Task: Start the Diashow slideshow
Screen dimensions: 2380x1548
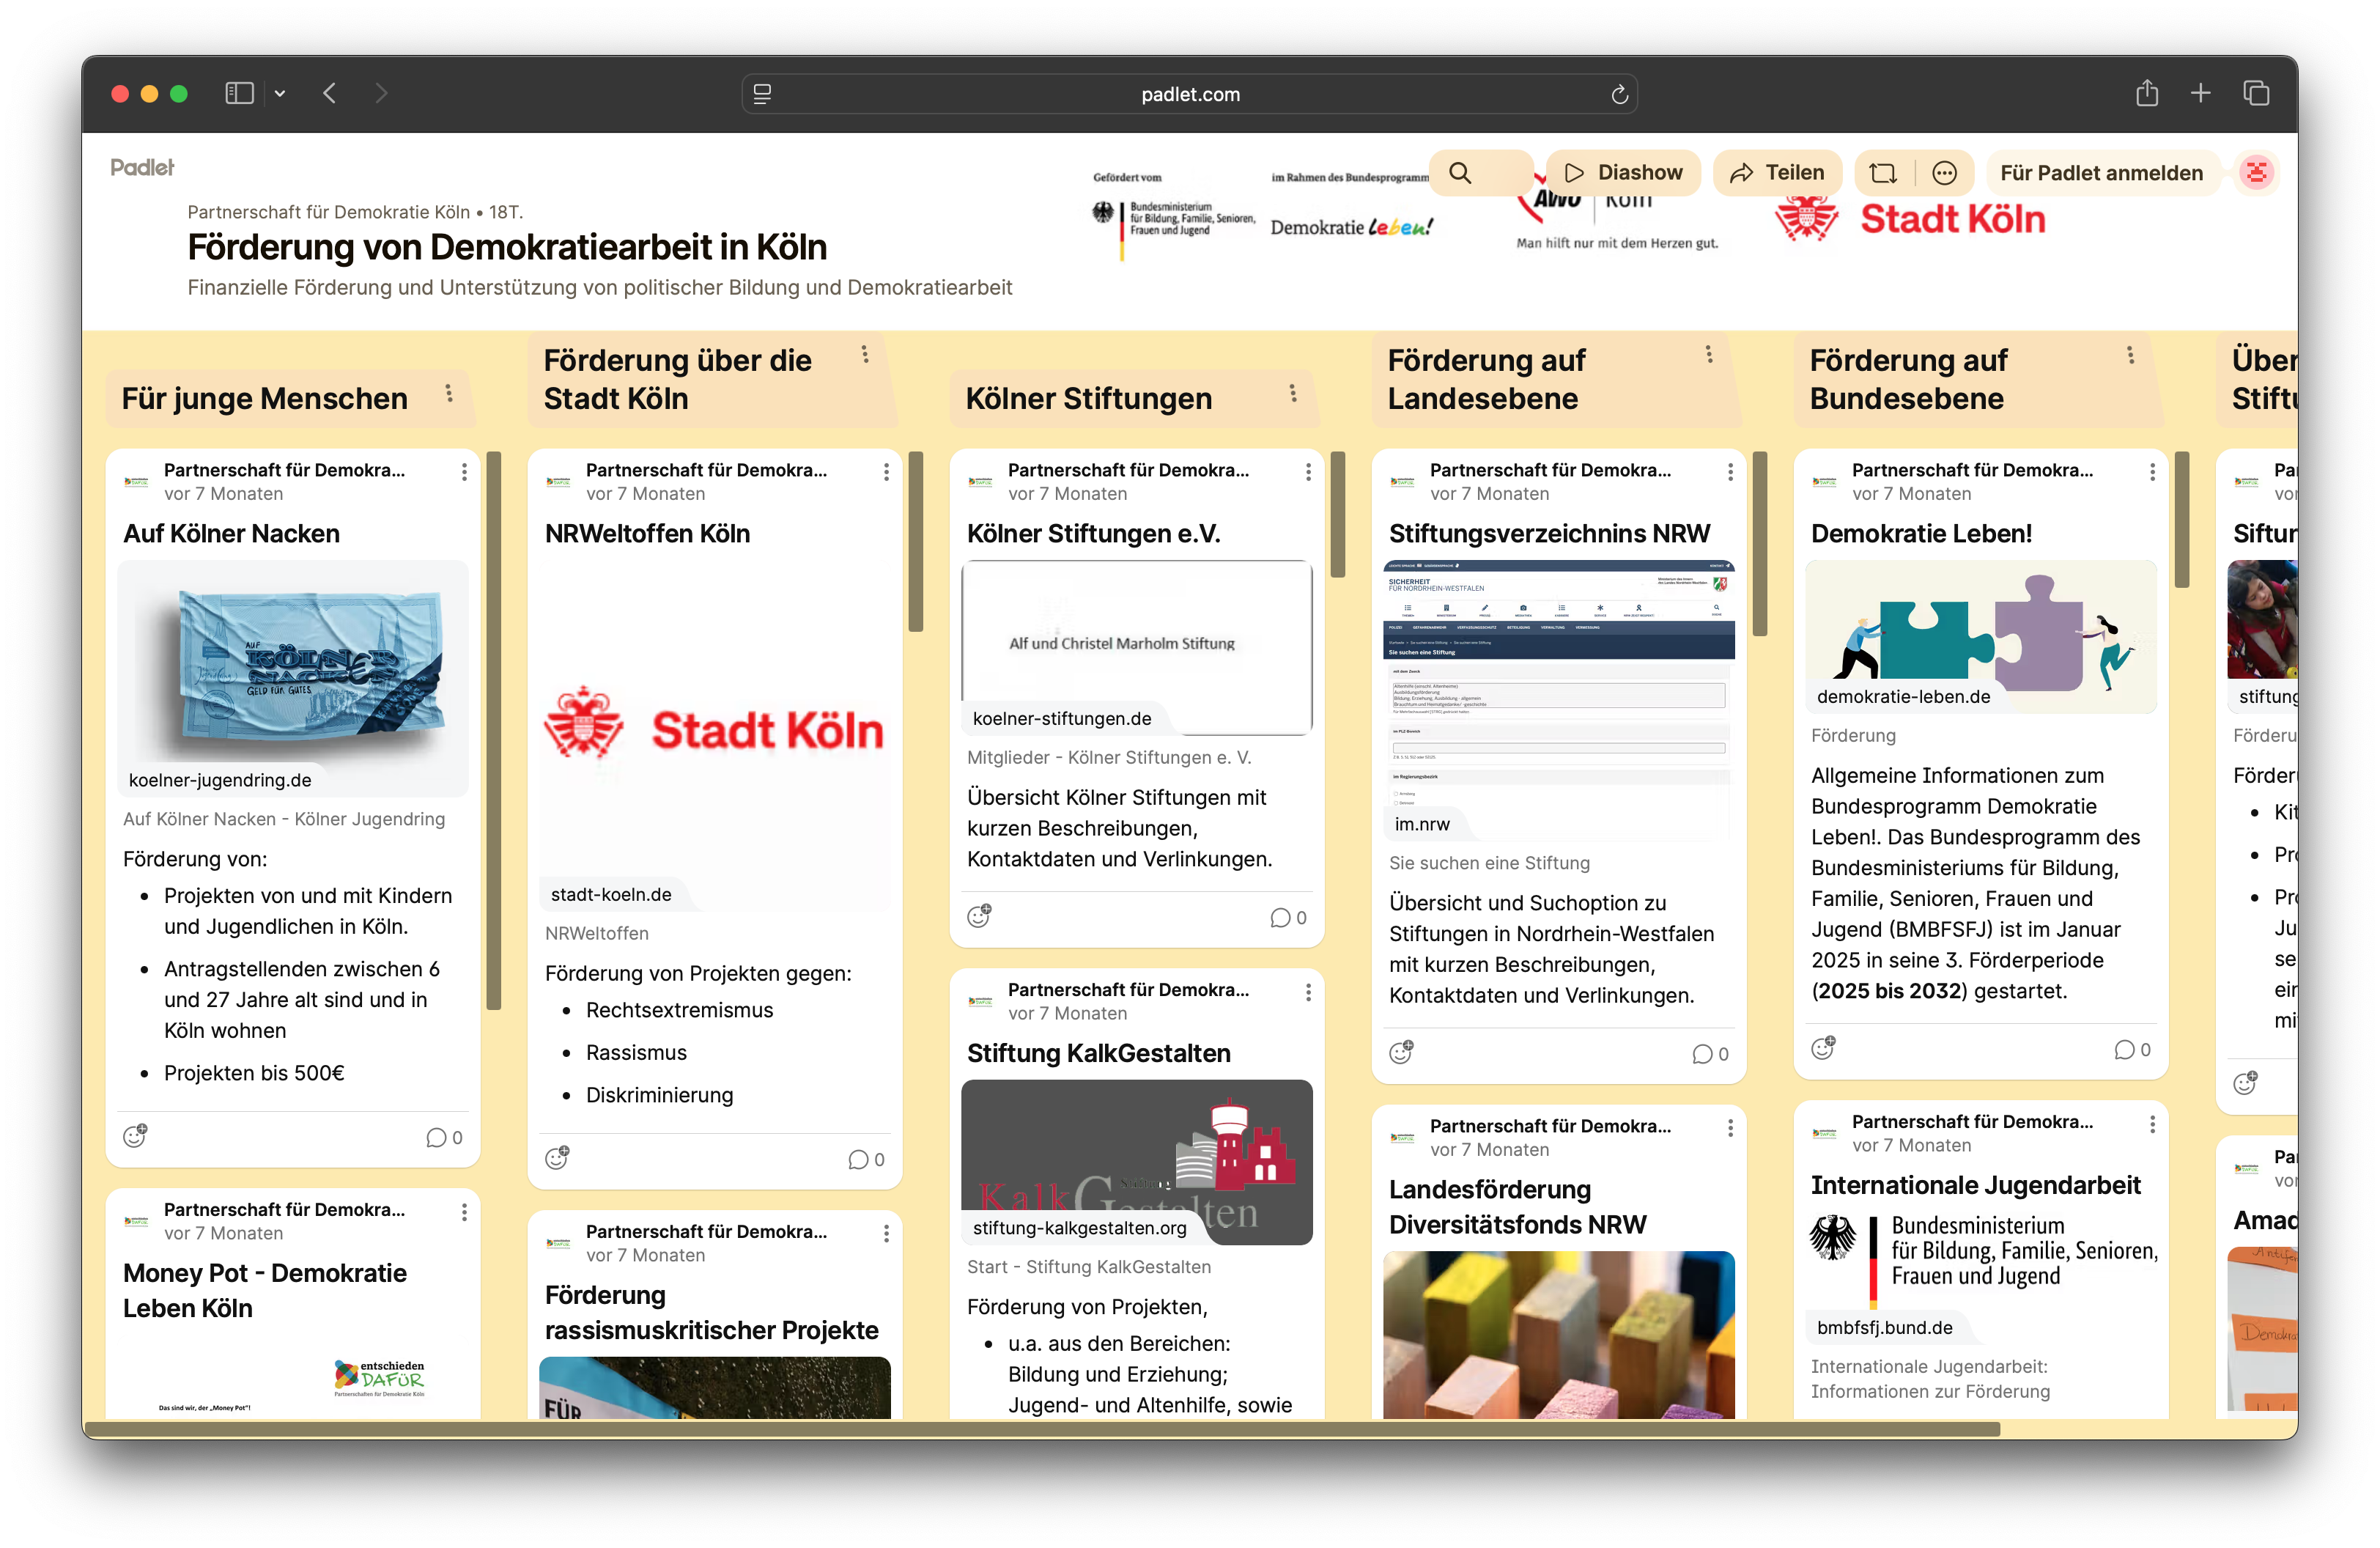Action: [x=1623, y=173]
